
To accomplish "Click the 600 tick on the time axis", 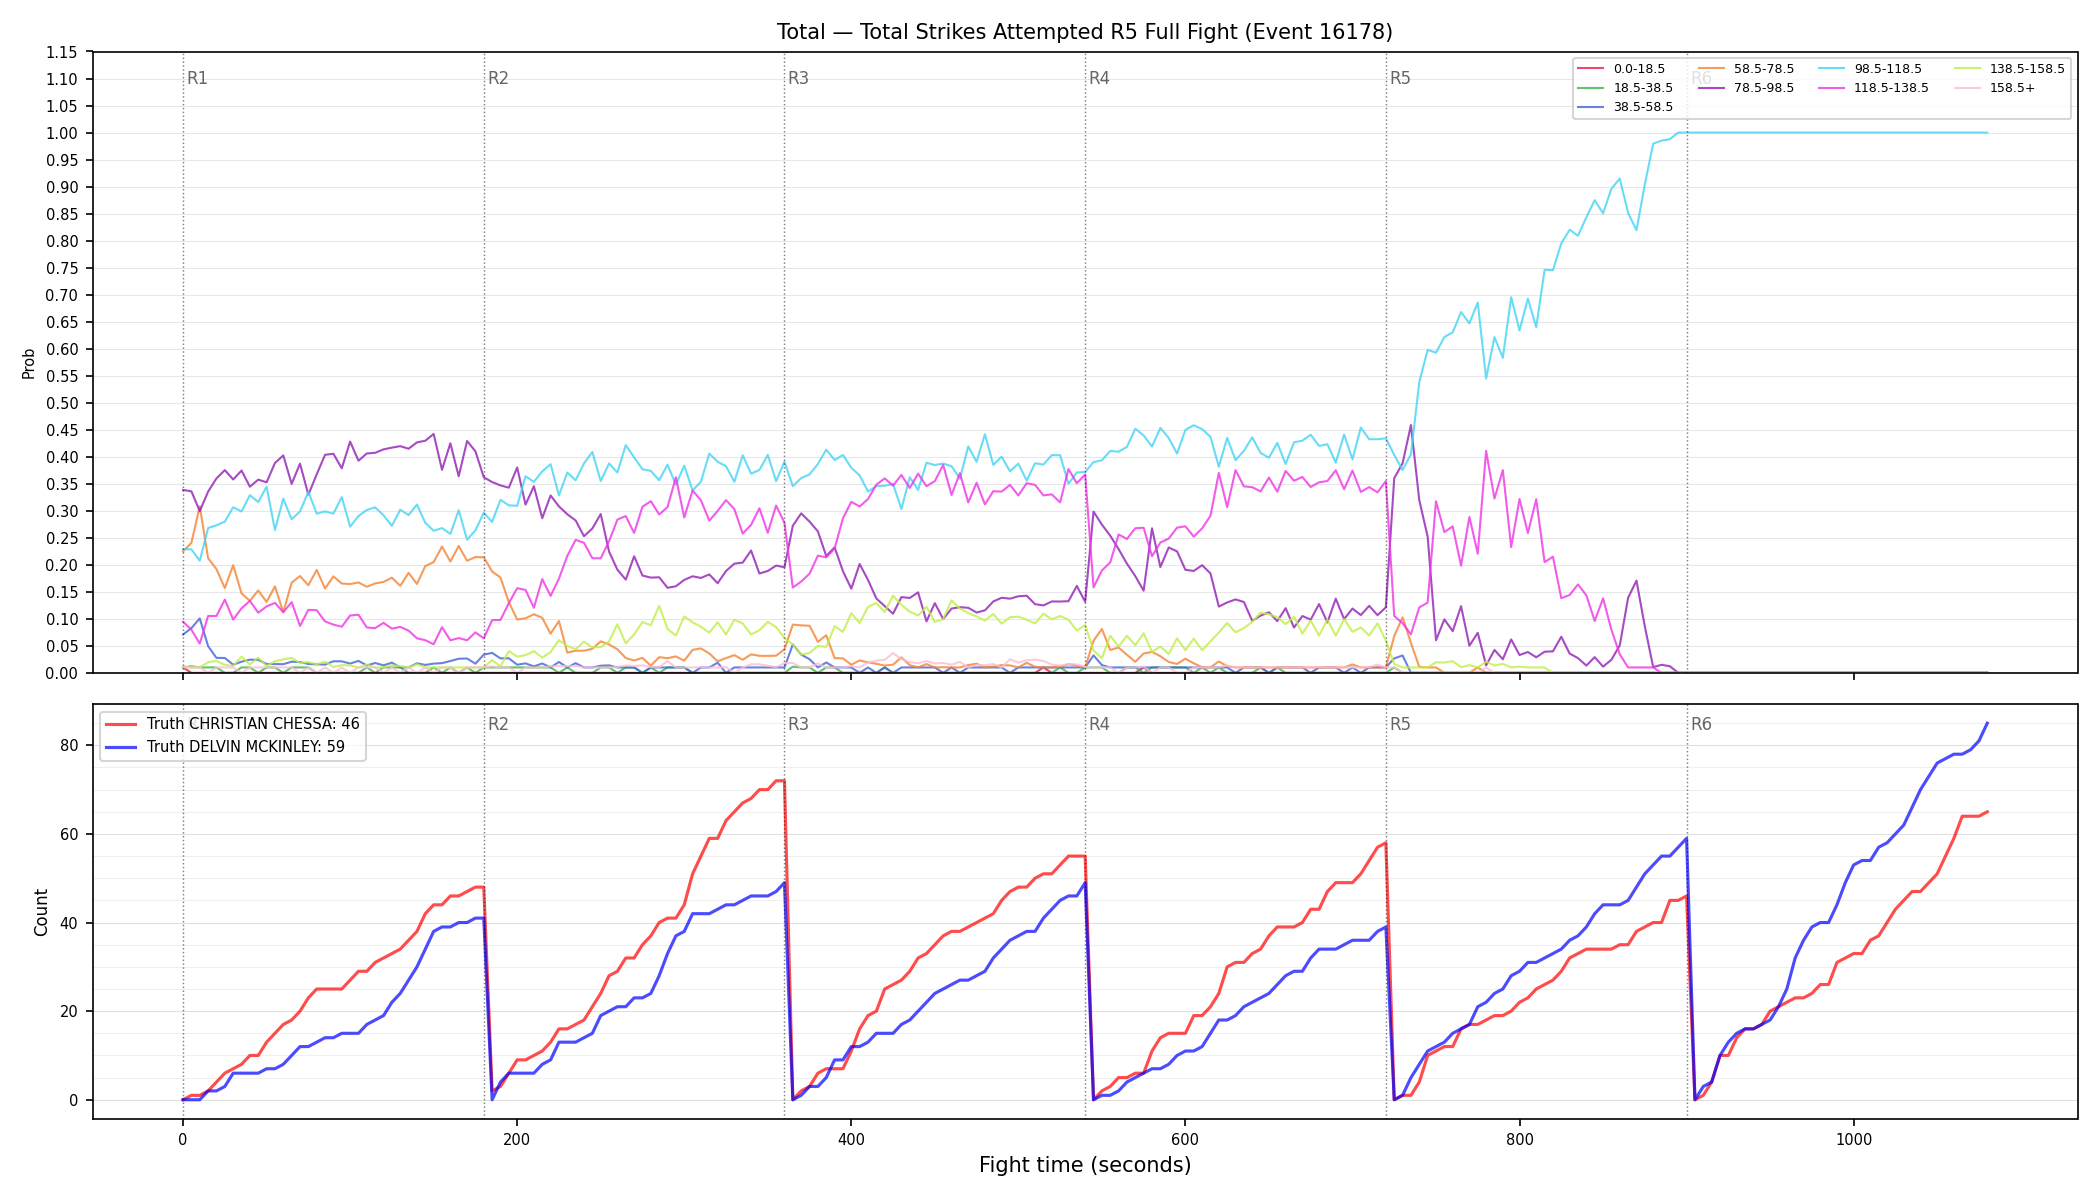I will (x=1184, y=1139).
